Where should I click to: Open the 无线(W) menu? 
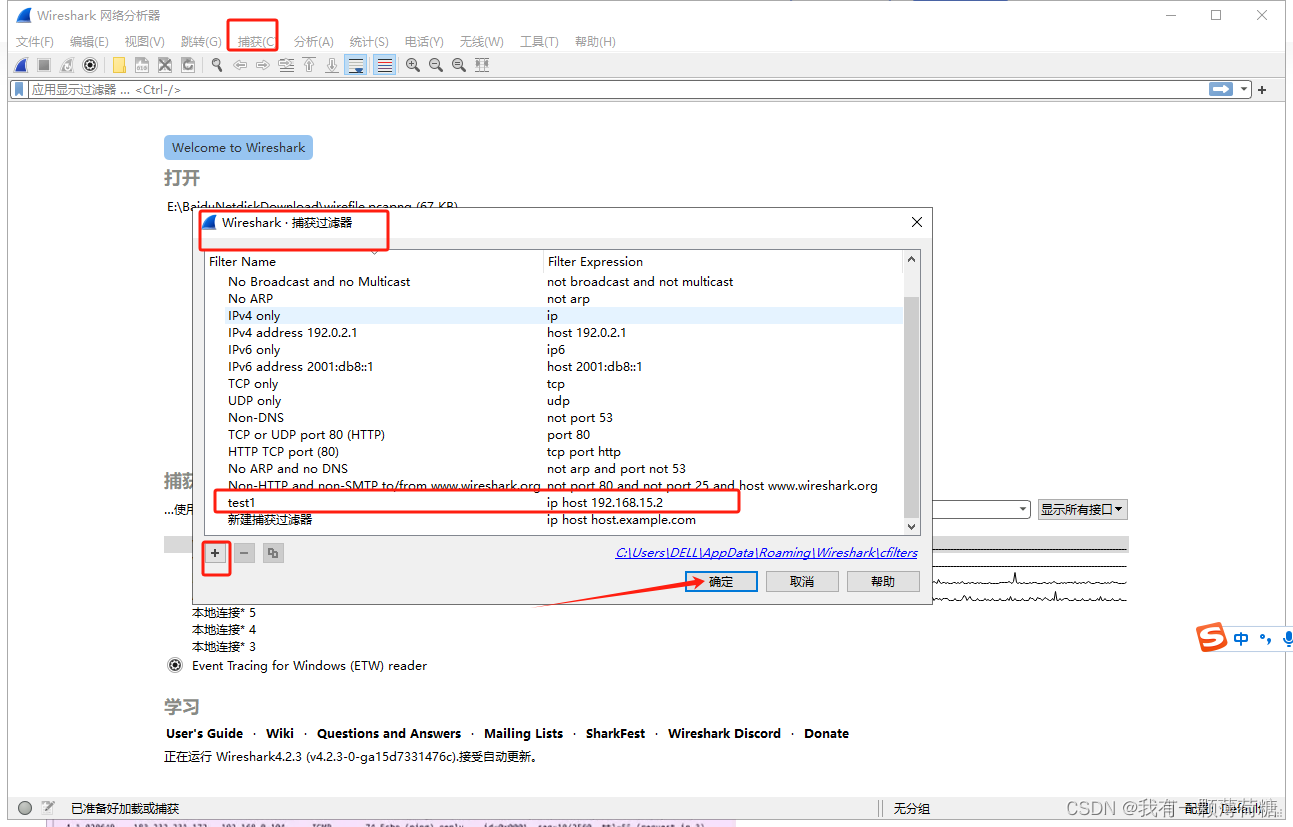(x=481, y=41)
